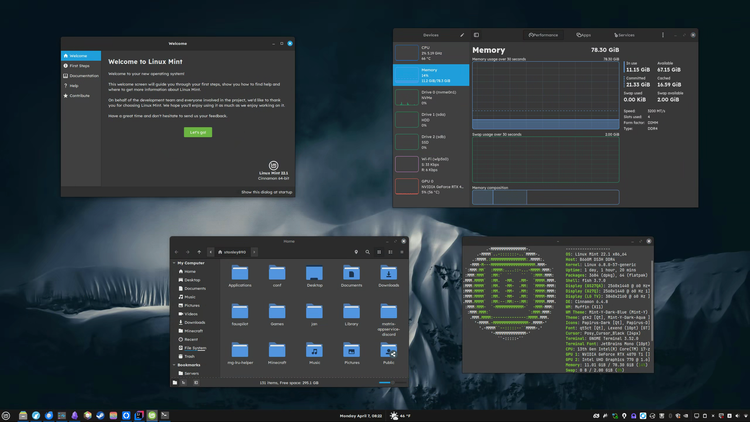Toggle the system monitor sidebar panel icon
Screen dimensions: 750x422
pos(476,35)
